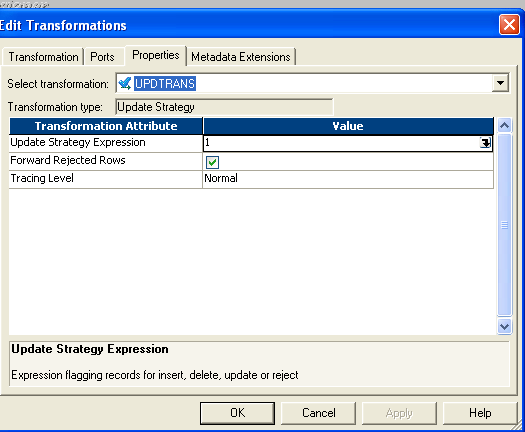Open the Ports tab

tap(102, 57)
